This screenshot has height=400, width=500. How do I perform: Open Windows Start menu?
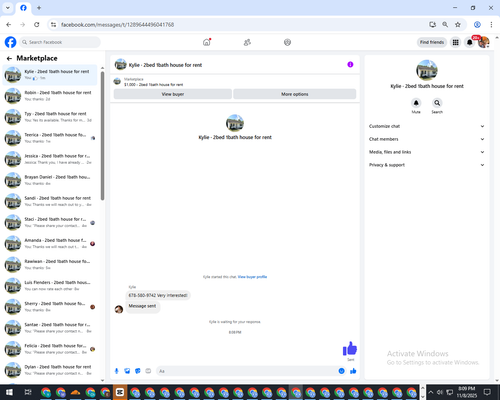point(9,392)
